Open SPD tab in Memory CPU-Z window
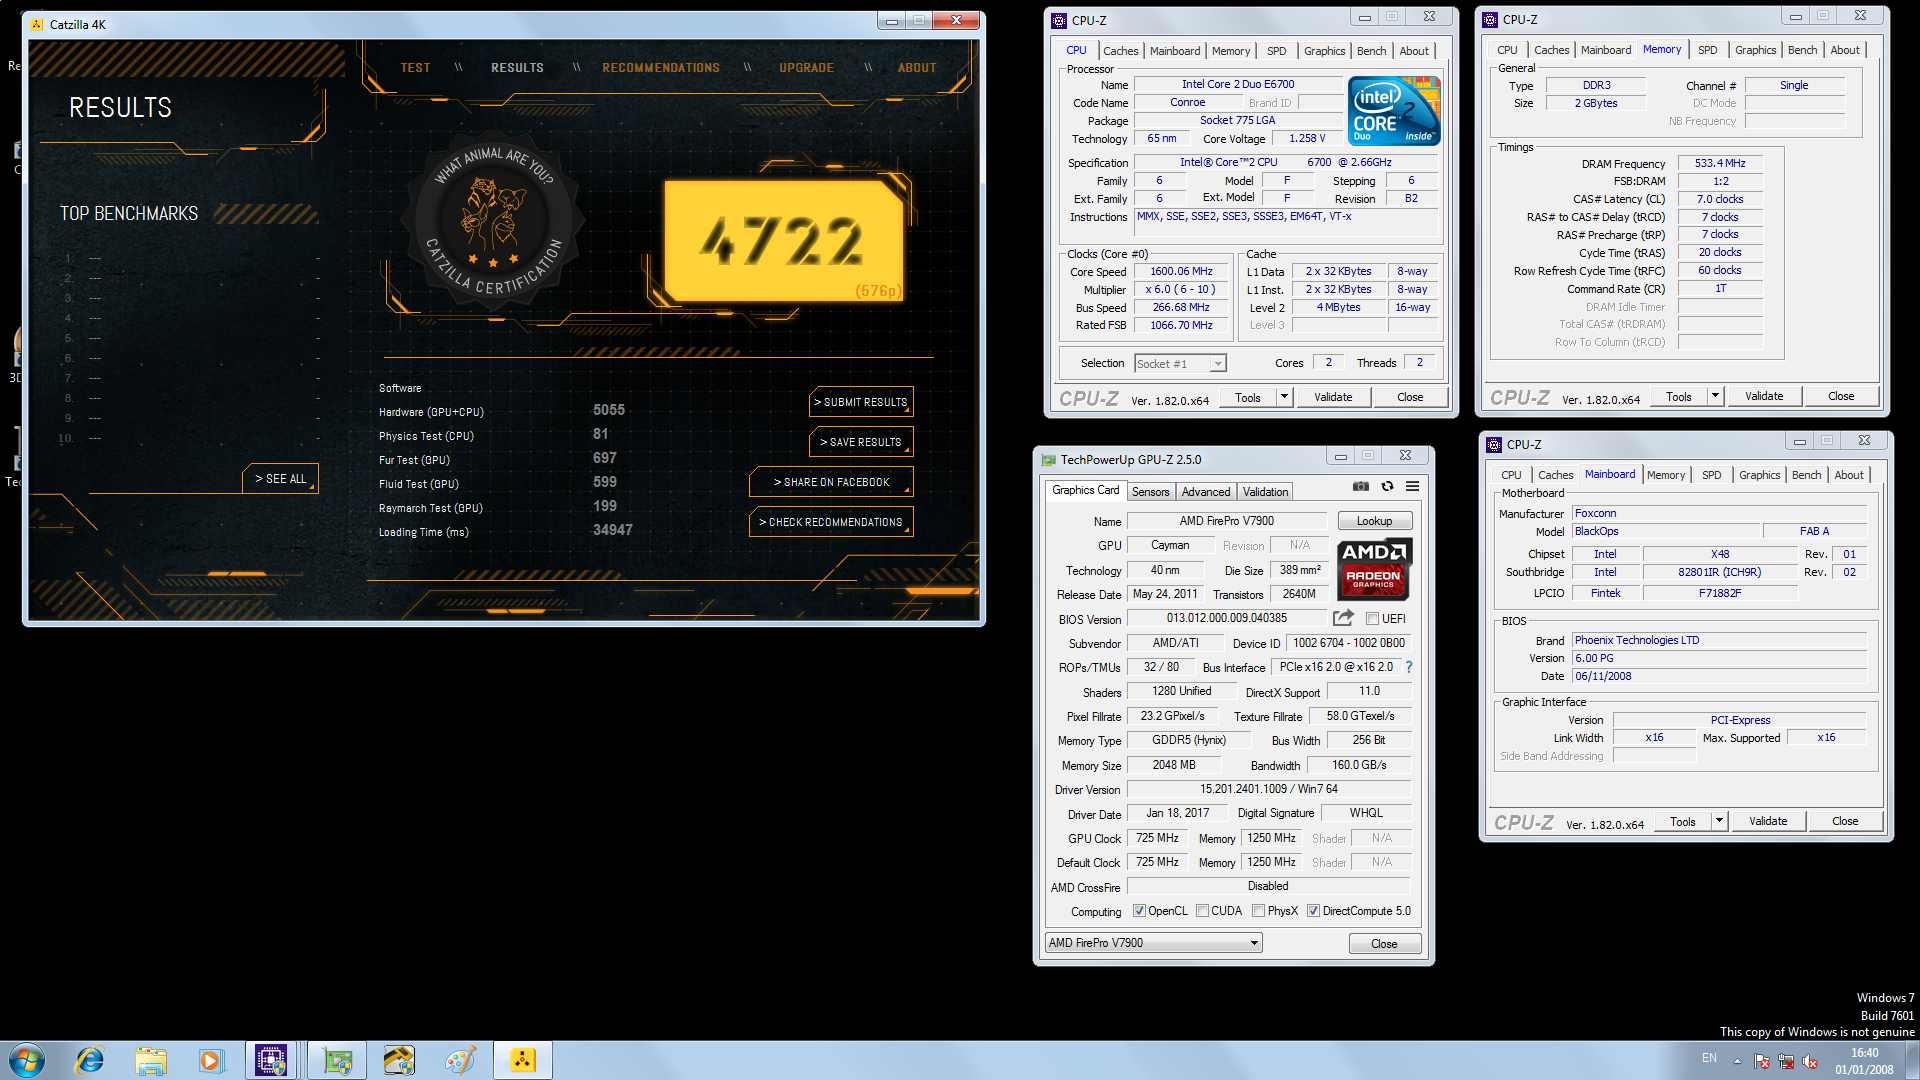The height and width of the screenshot is (1080, 1920). [x=1707, y=50]
